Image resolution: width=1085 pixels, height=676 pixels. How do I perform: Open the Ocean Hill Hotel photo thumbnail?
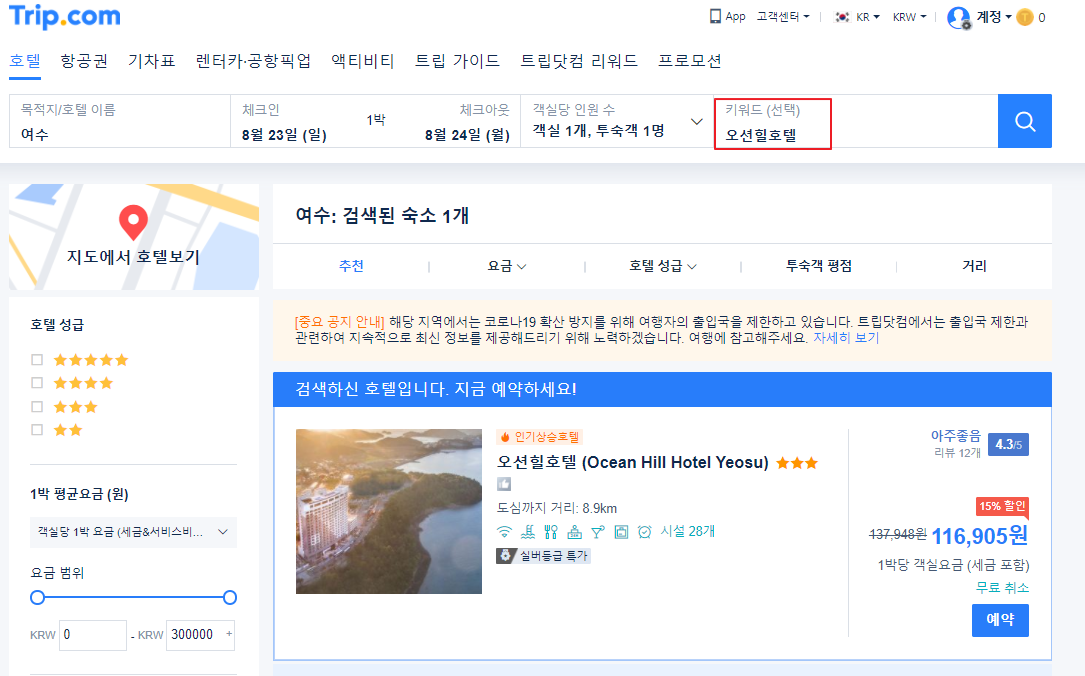pyautogui.click(x=389, y=511)
